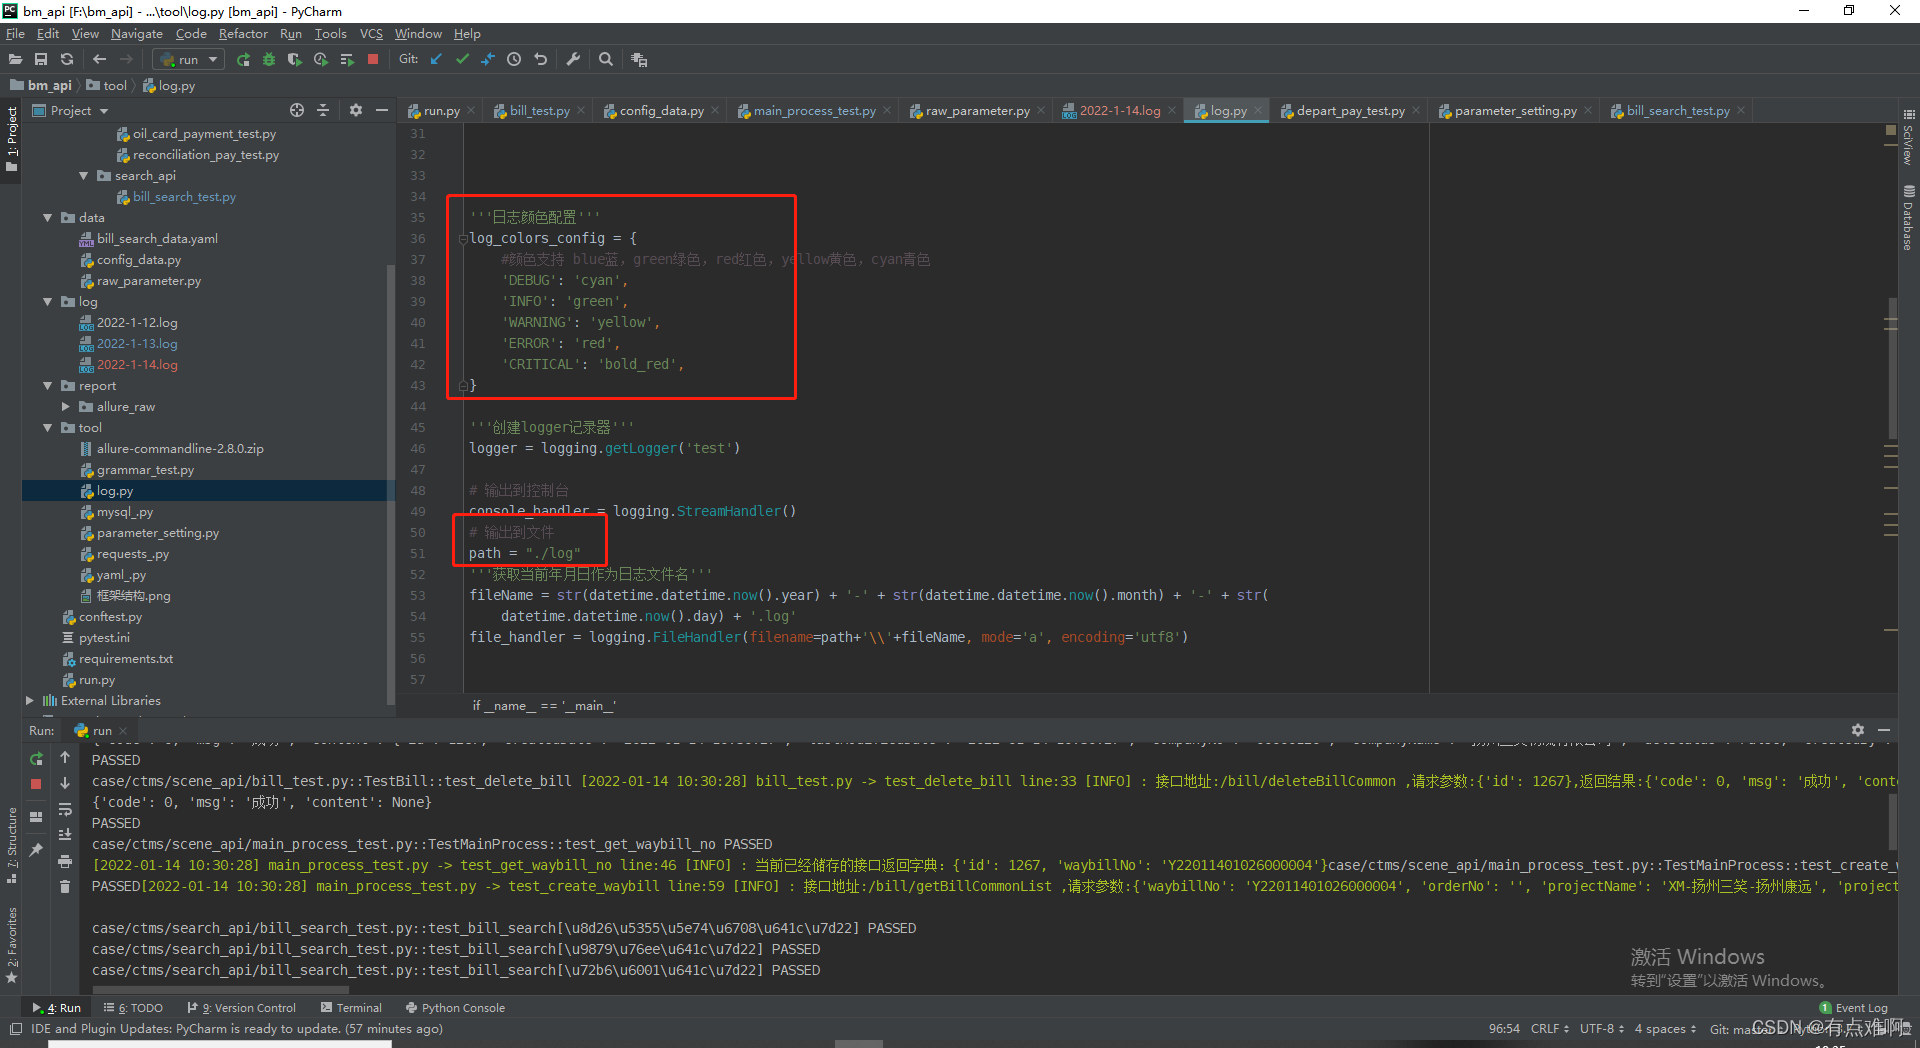This screenshot has height=1048, width=1920.
Task: Stop the run with the top toolbar's red square
Action: point(373,60)
